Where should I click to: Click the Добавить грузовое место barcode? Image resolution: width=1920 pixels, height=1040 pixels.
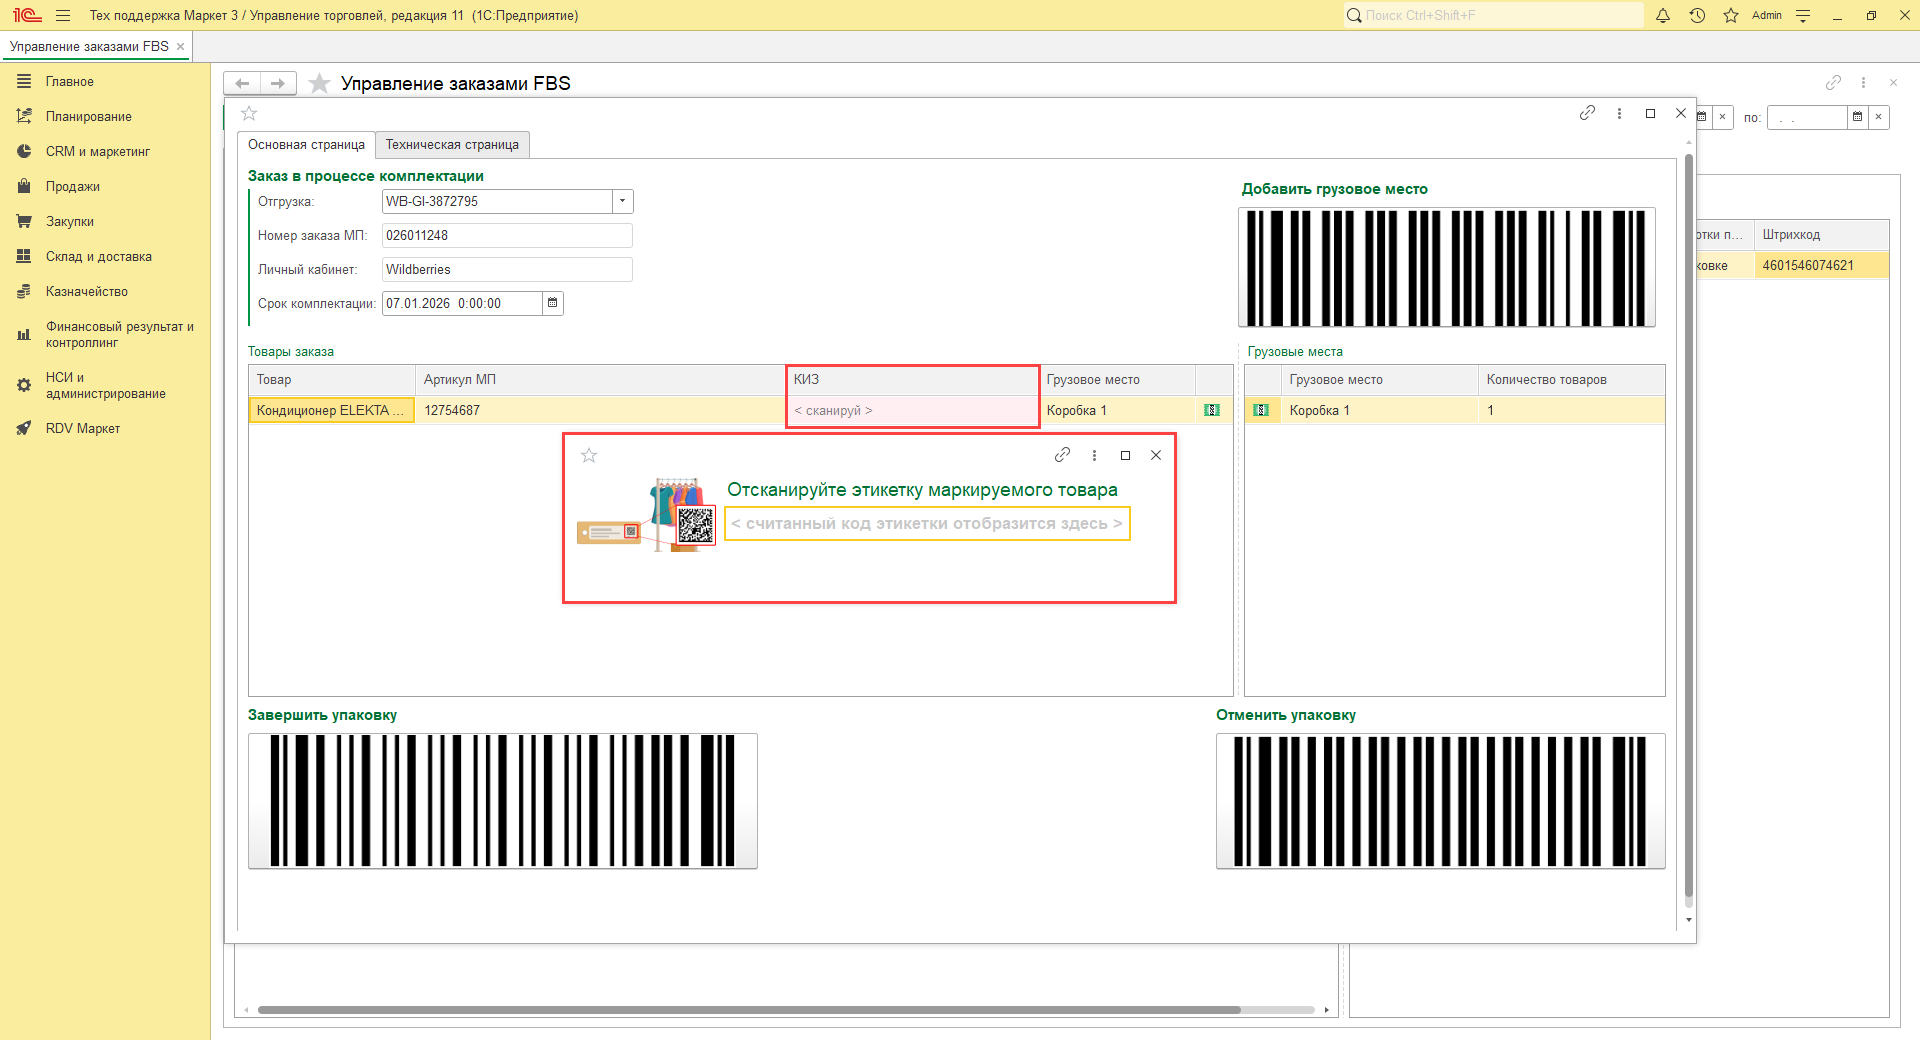(x=1446, y=267)
